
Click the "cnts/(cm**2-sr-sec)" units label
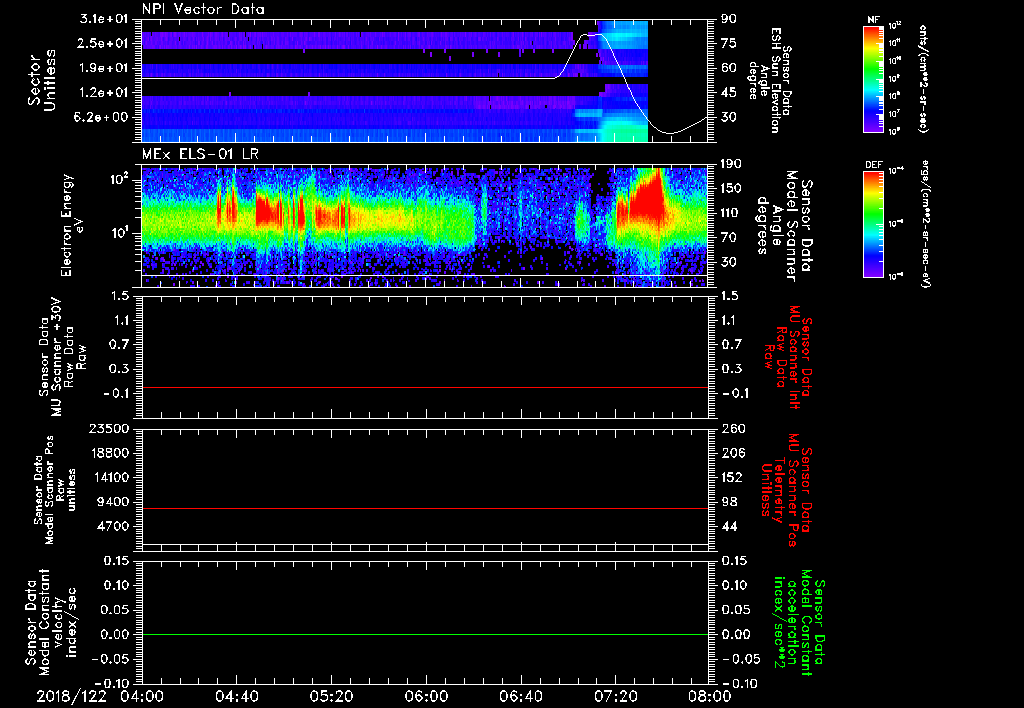pos(923,78)
